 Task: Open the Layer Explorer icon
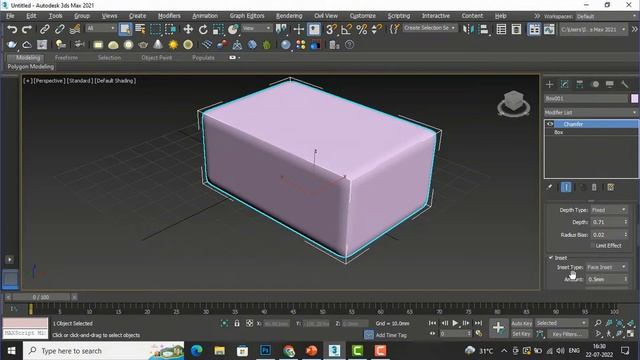pos(516,29)
